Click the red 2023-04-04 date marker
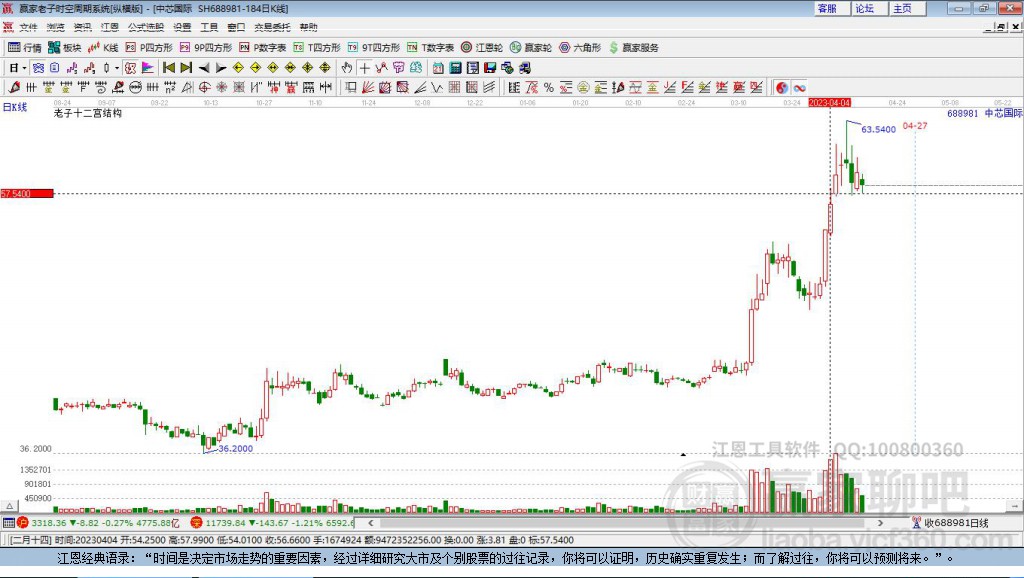The width and height of the screenshot is (1024, 578). 829,103
